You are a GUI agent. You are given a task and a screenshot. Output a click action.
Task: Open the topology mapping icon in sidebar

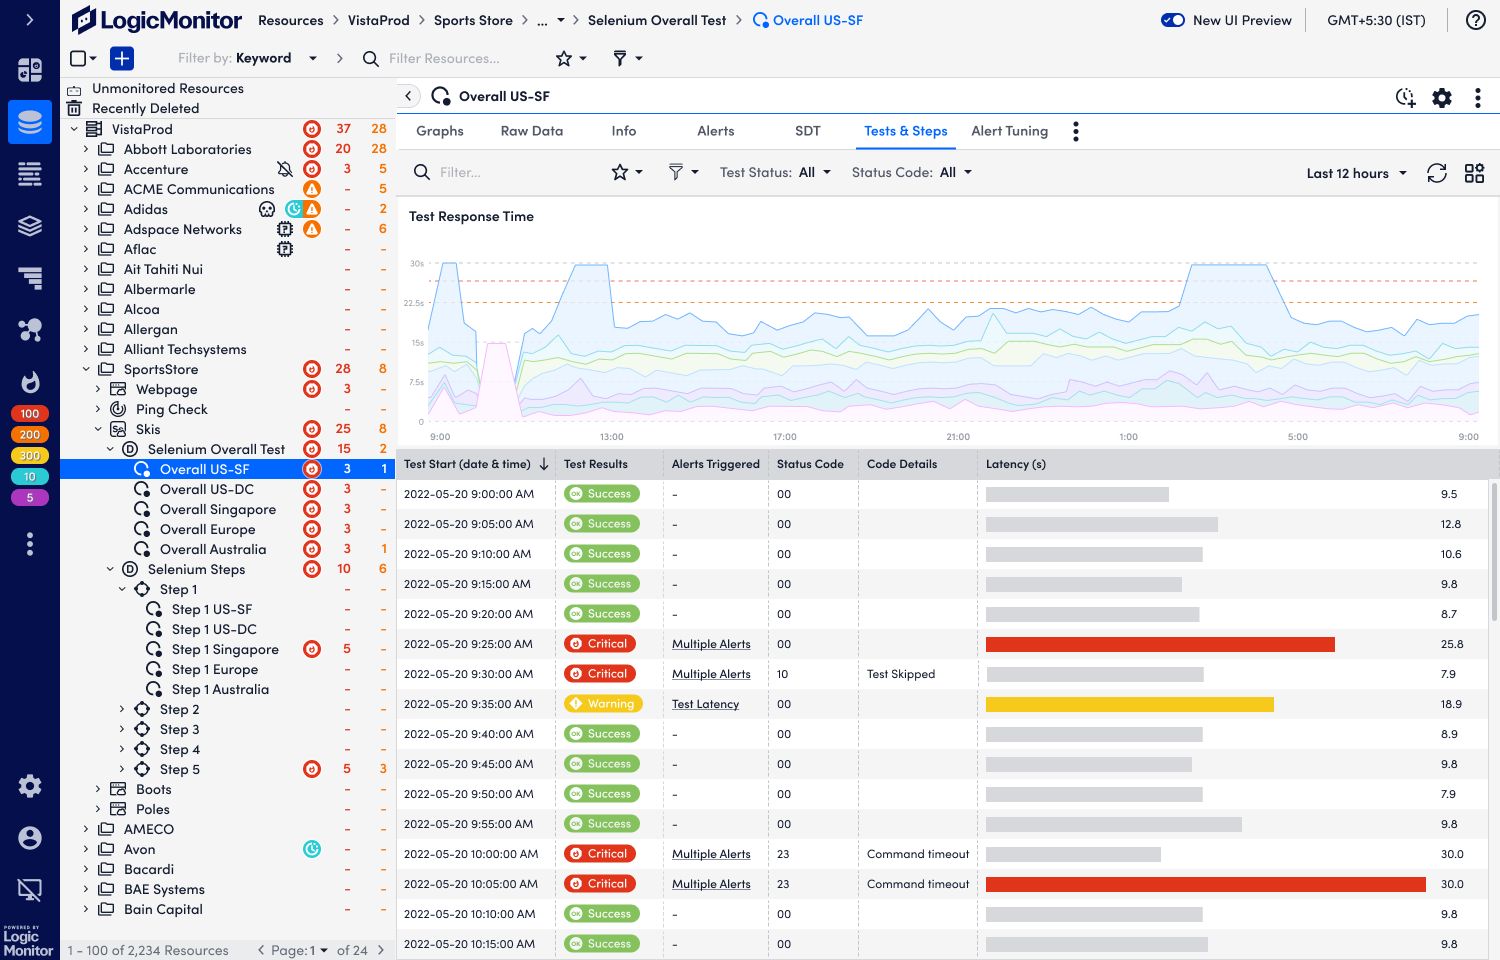tap(30, 330)
